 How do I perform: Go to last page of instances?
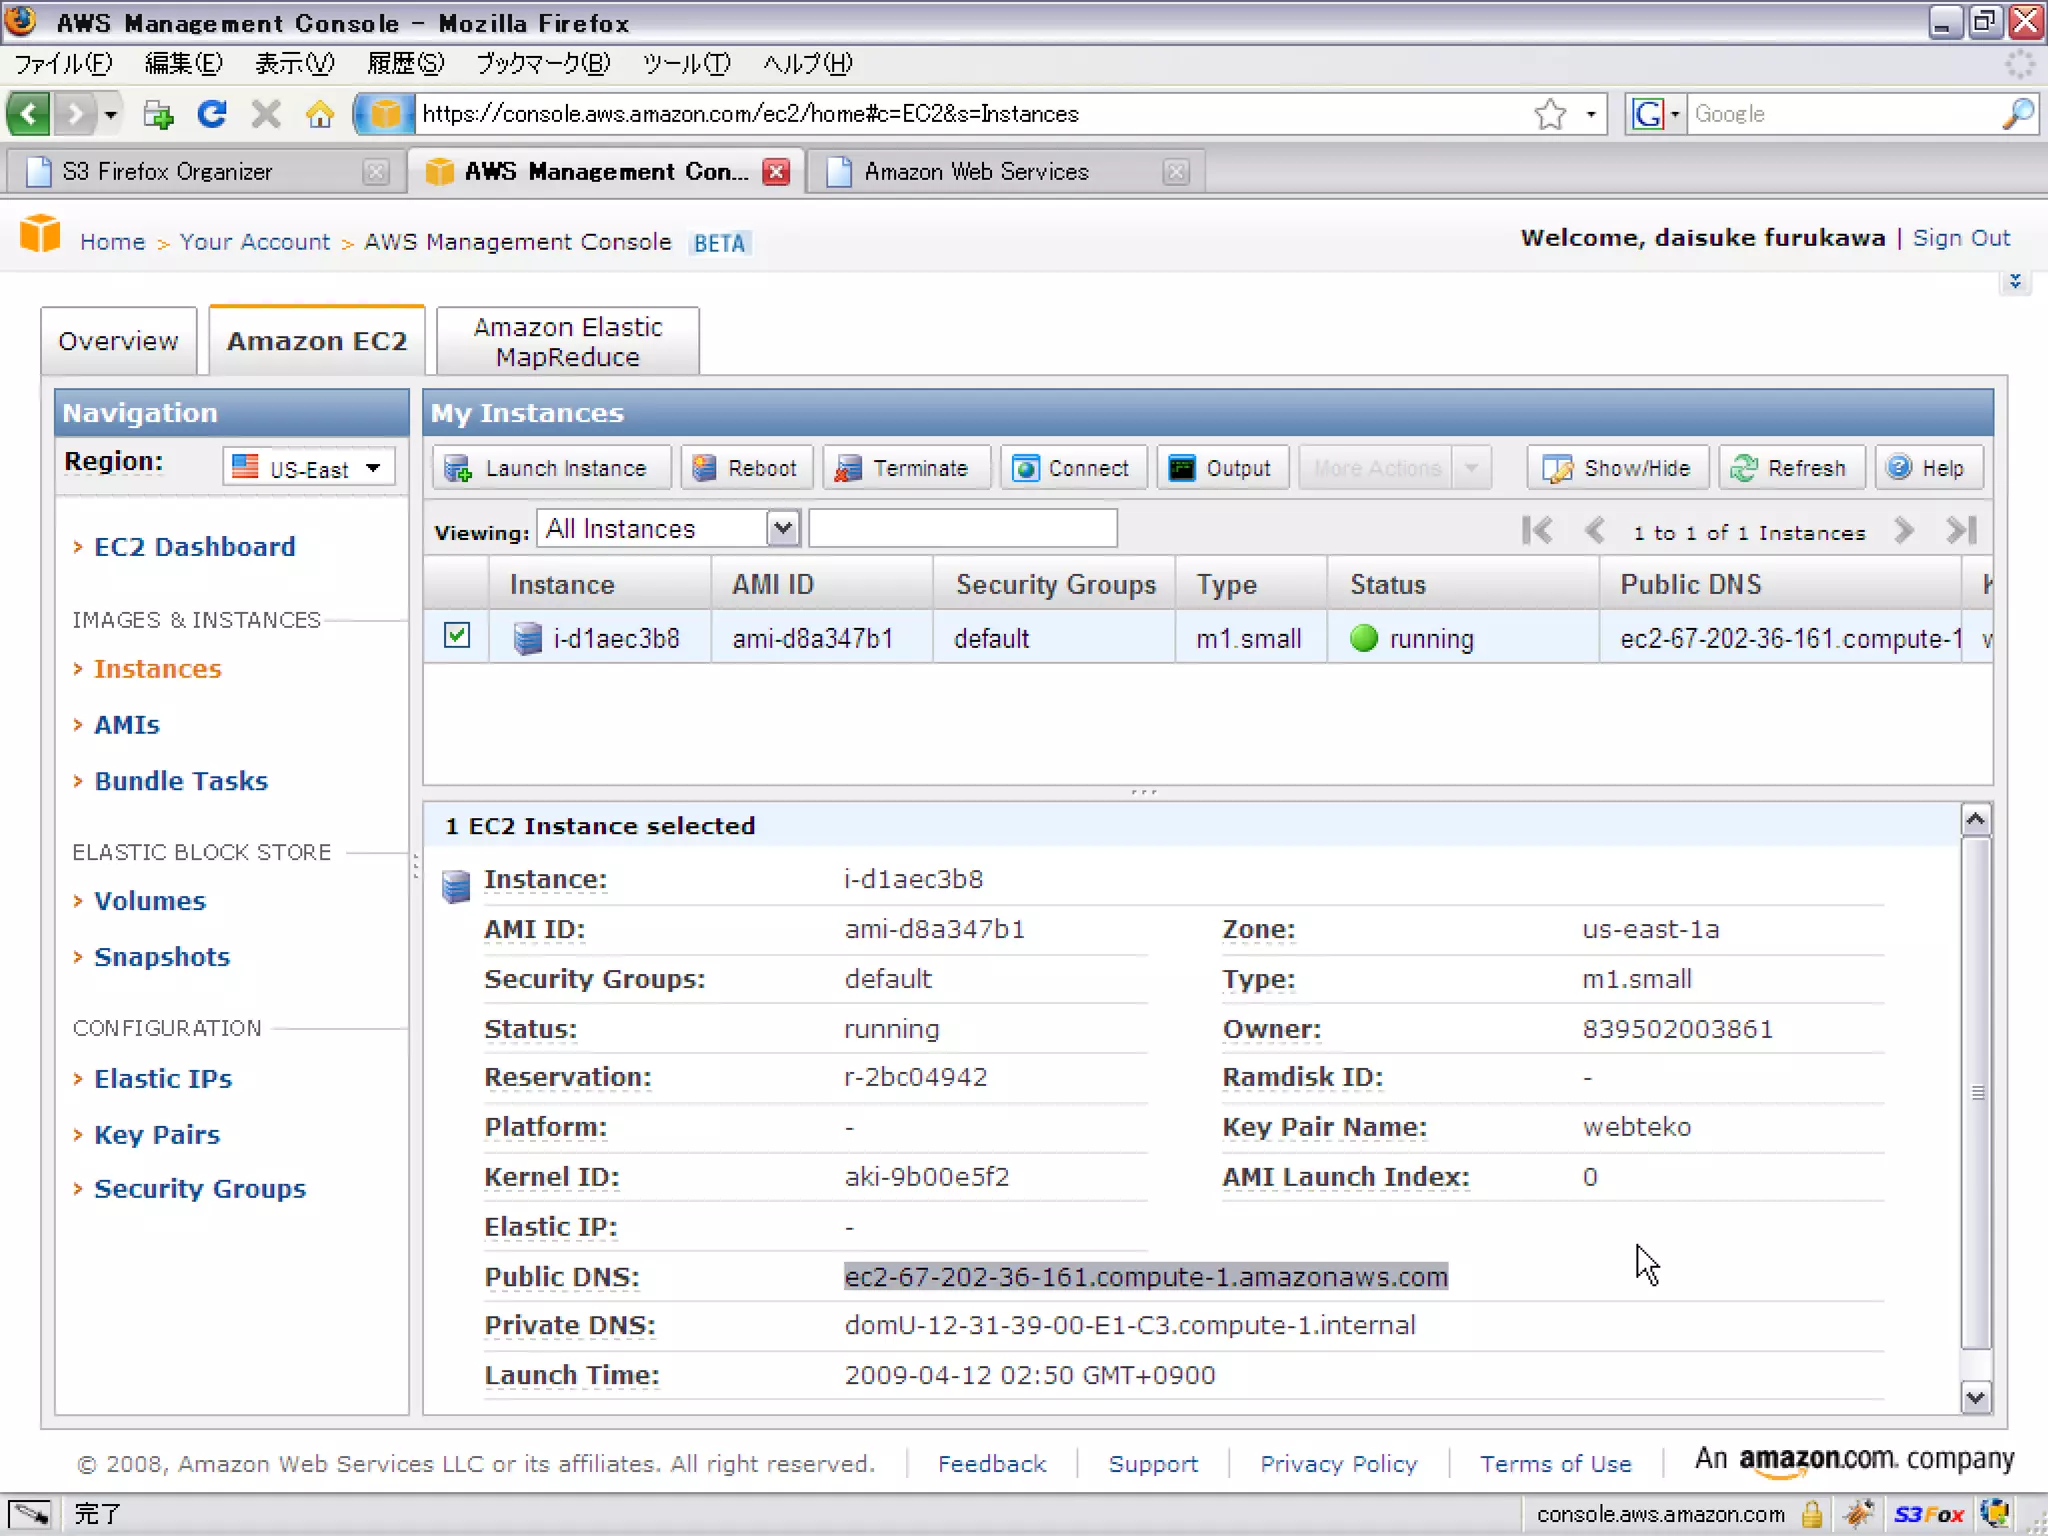(x=1961, y=530)
